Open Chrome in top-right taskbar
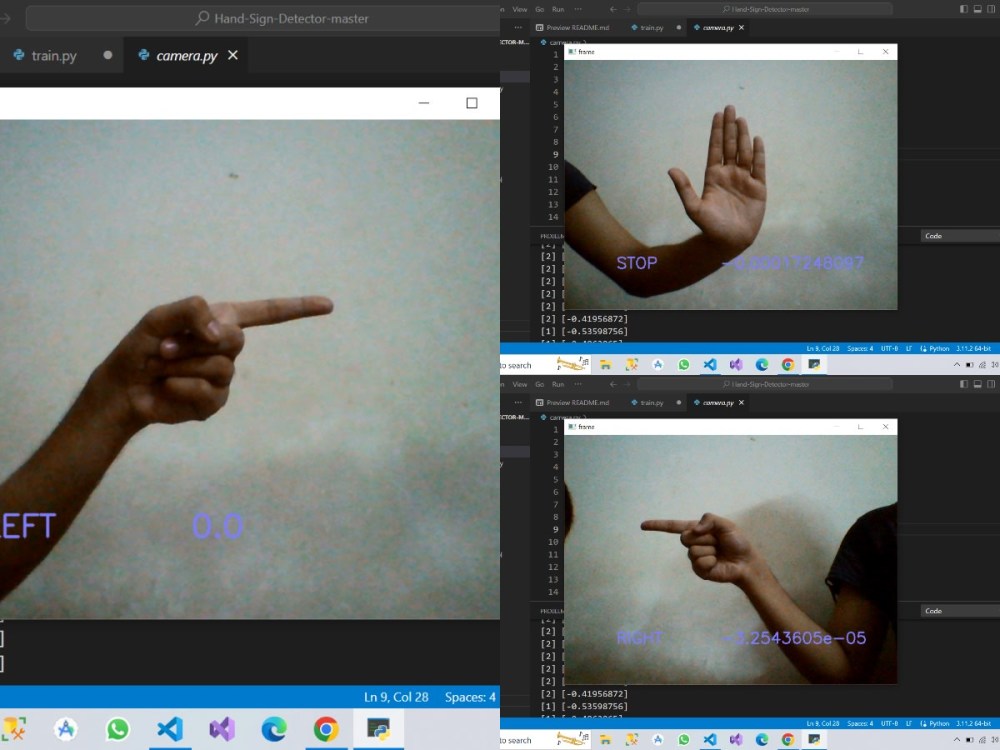This screenshot has width=1000, height=750. click(x=788, y=365)
